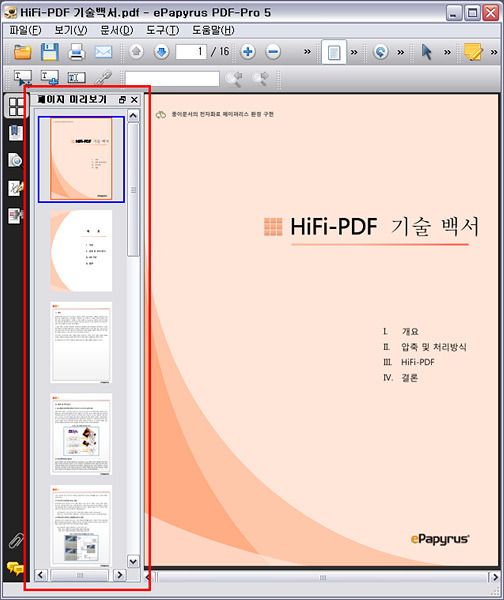
Task: Open the signatures panel icon in the sidebar
Action: coord(15,188)
